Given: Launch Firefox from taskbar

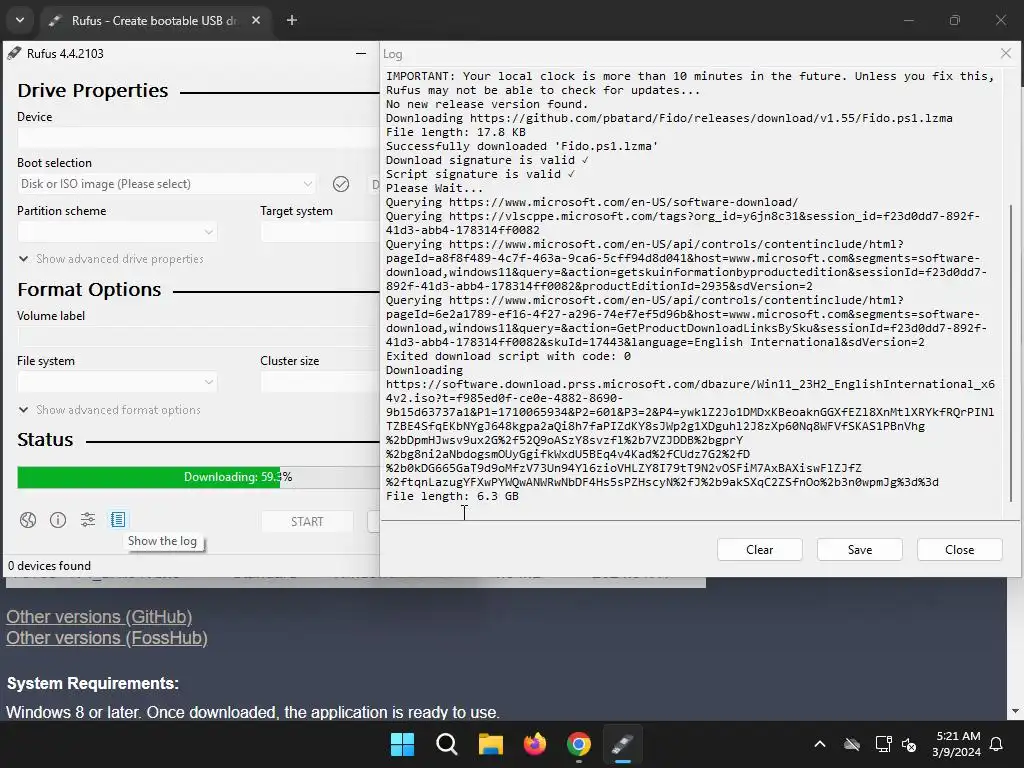Looking at the screenshot, I should coord(535,744).
